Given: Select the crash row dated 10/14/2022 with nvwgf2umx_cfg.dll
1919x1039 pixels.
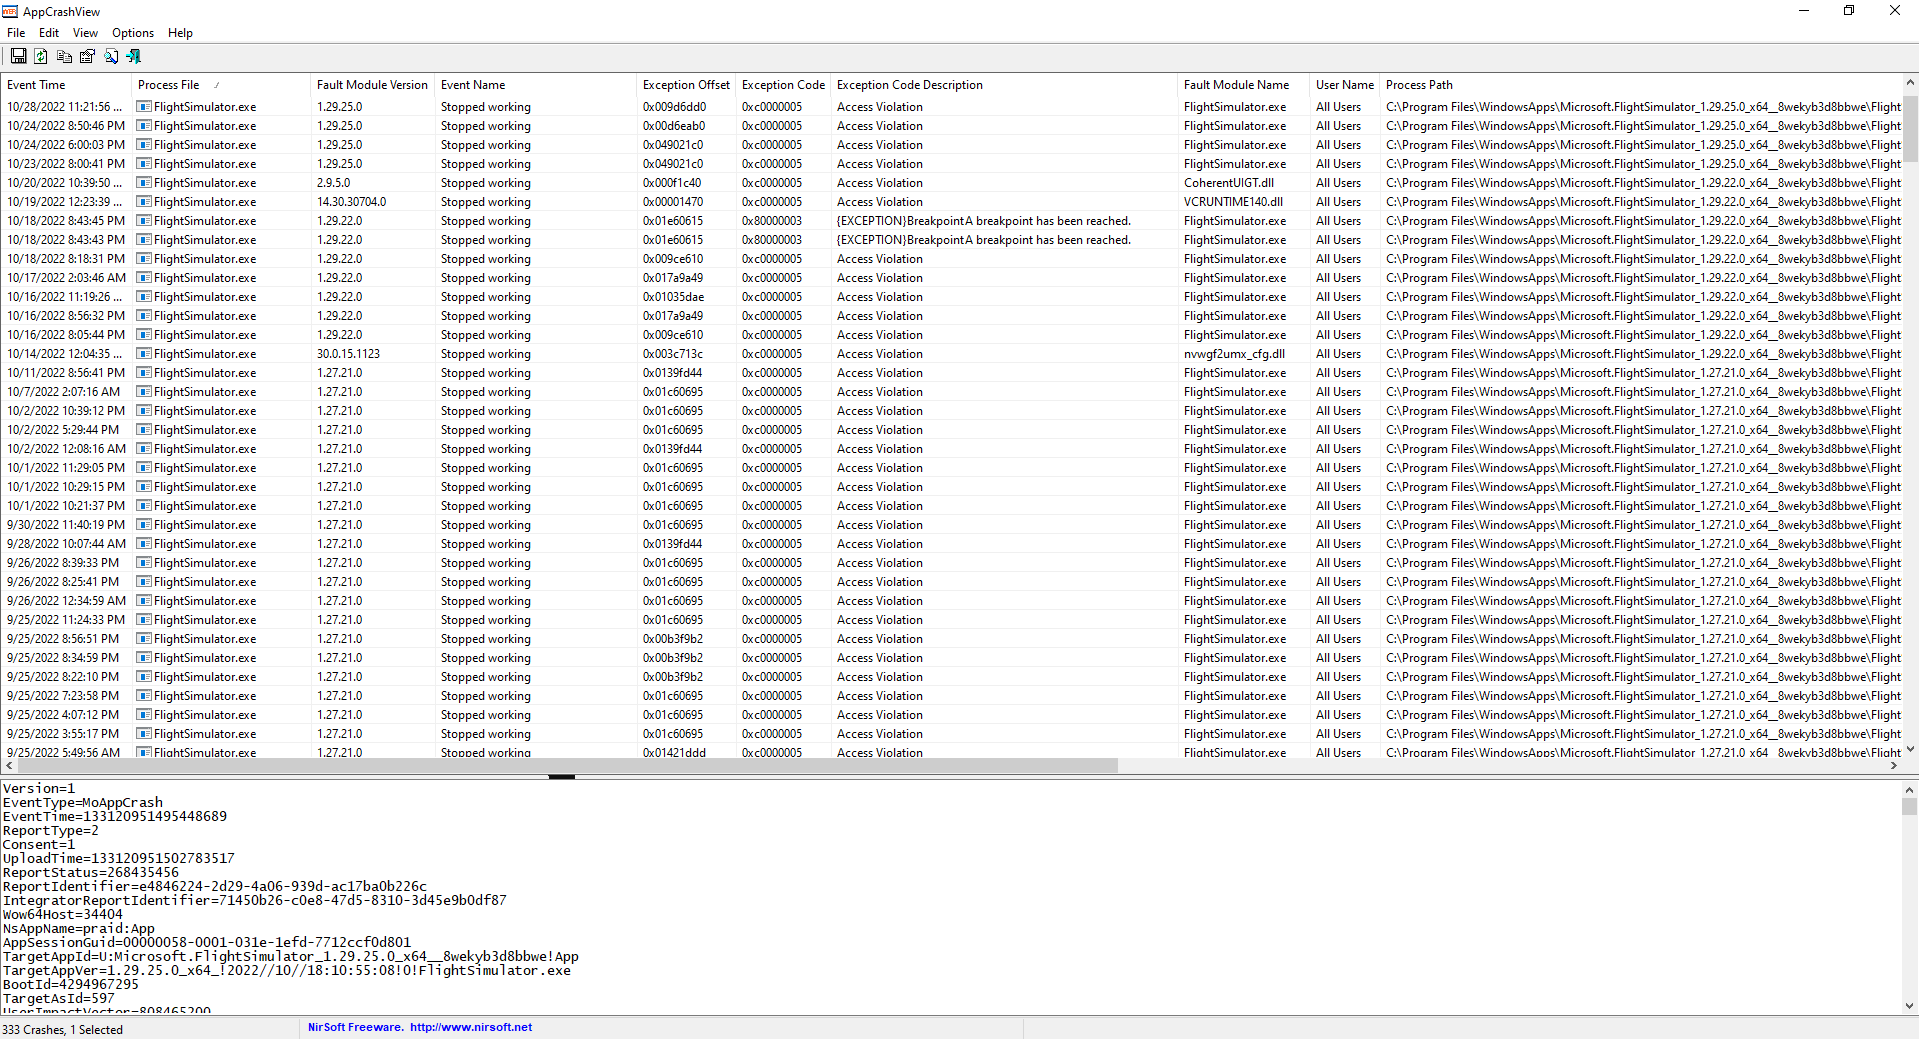Looking at the screenshot, I should pyautogui.click(x=400, y=353).
